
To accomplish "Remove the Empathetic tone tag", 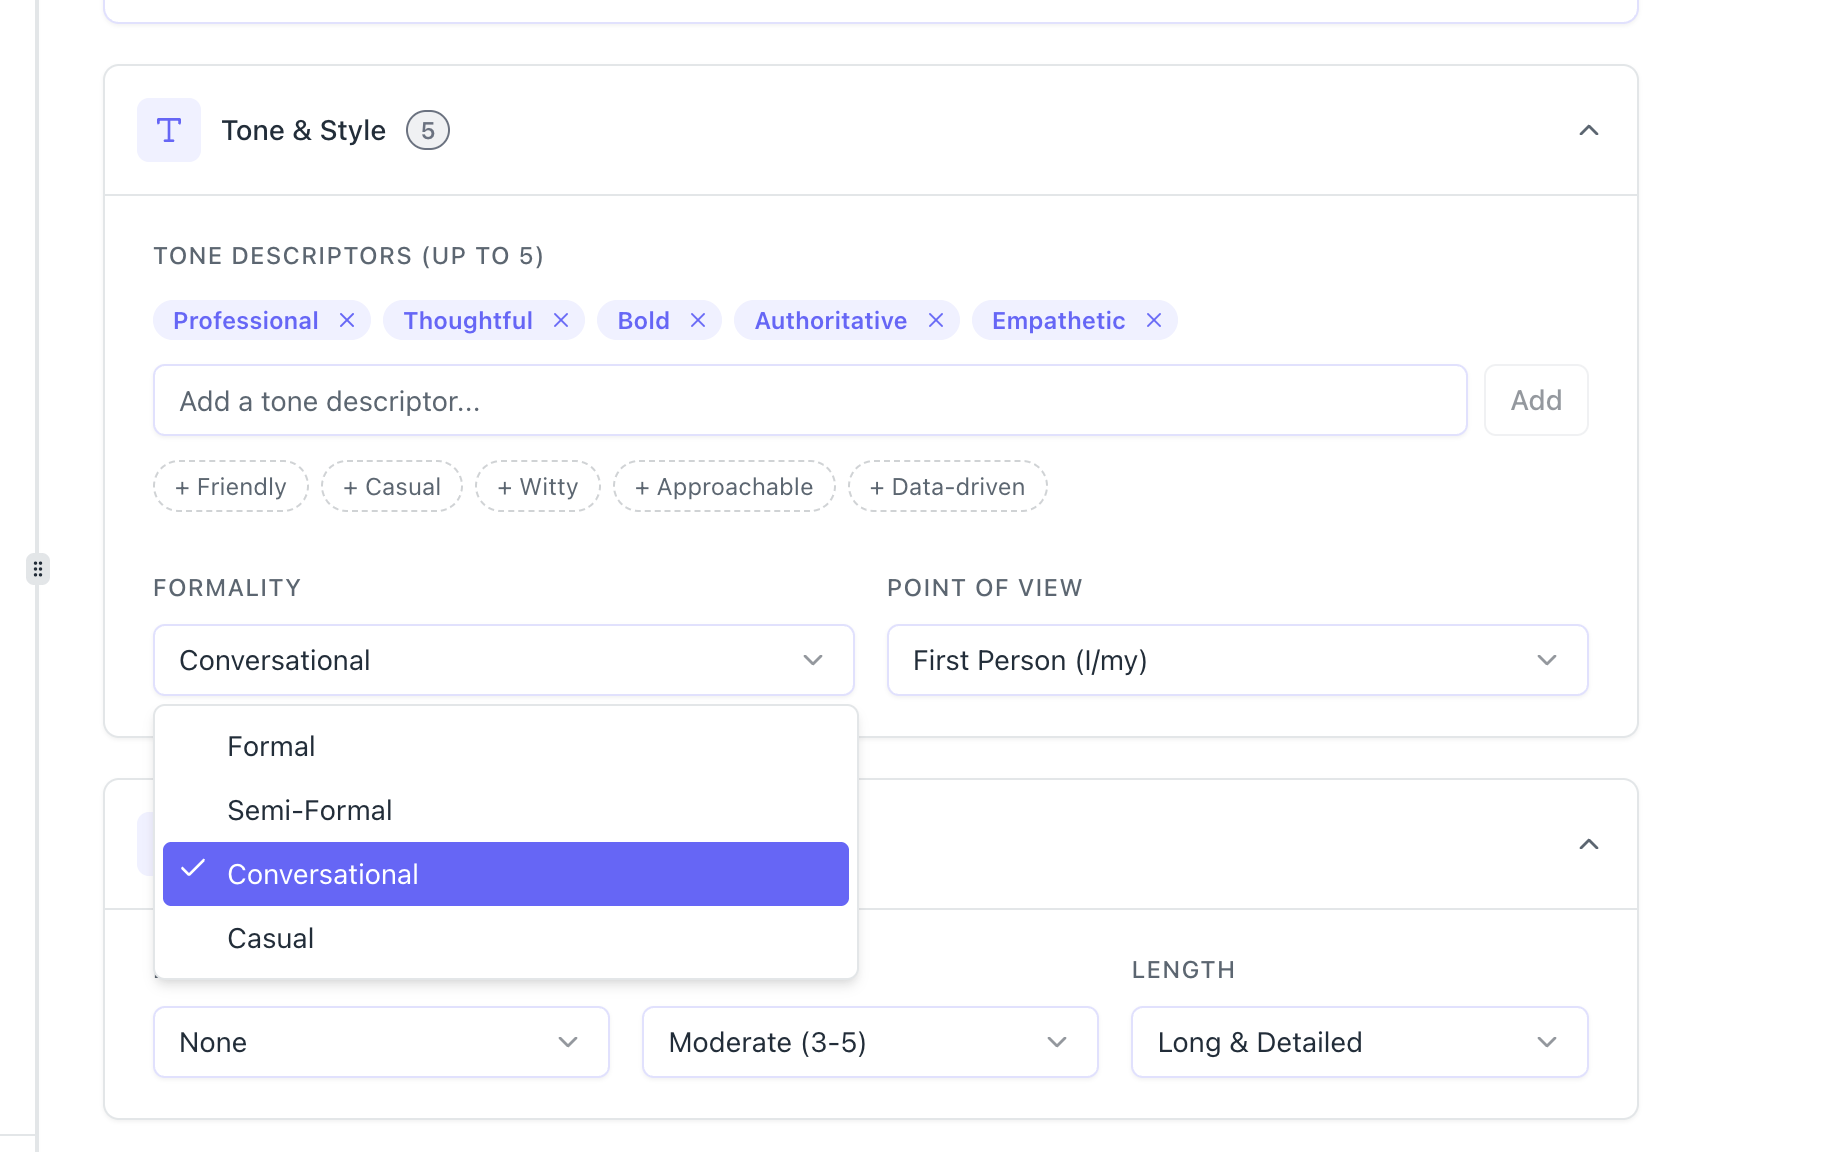I will tap(1154, 320).
